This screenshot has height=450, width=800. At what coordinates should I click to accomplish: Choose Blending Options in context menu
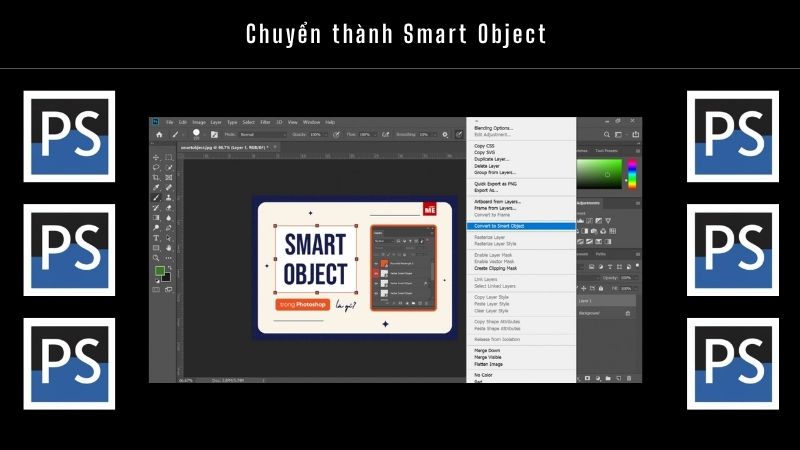coord(493,128)
